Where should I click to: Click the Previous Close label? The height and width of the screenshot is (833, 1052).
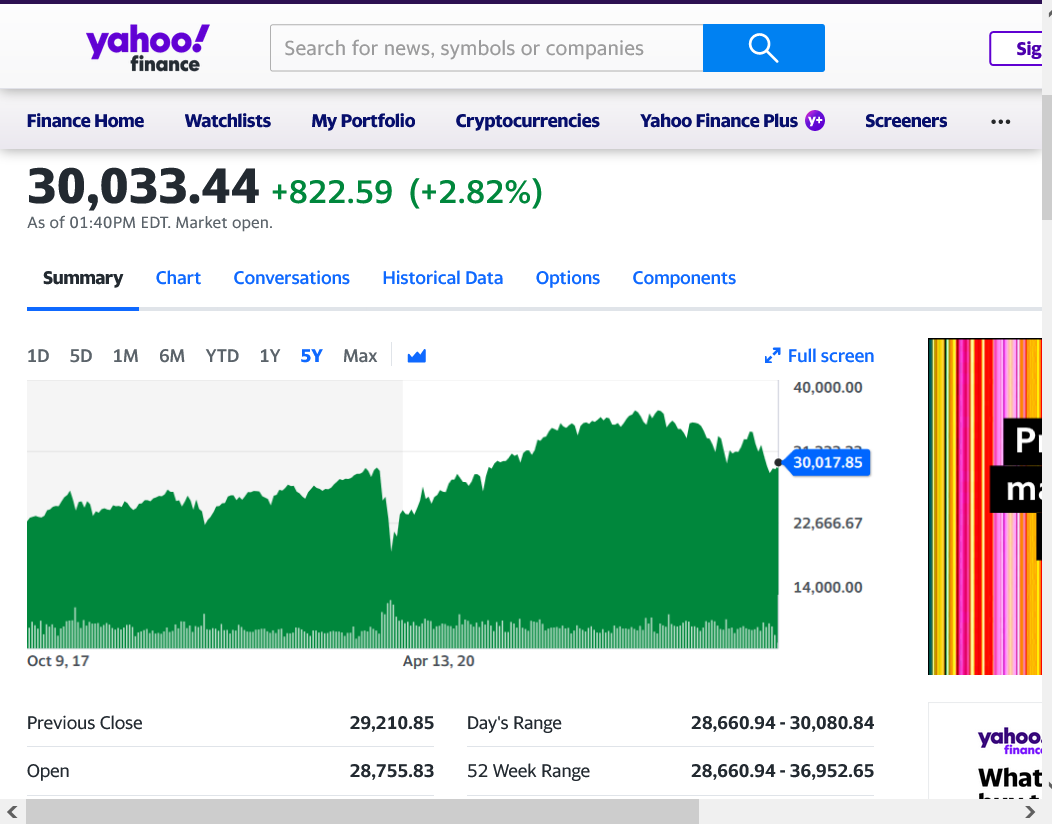[85, 723]
